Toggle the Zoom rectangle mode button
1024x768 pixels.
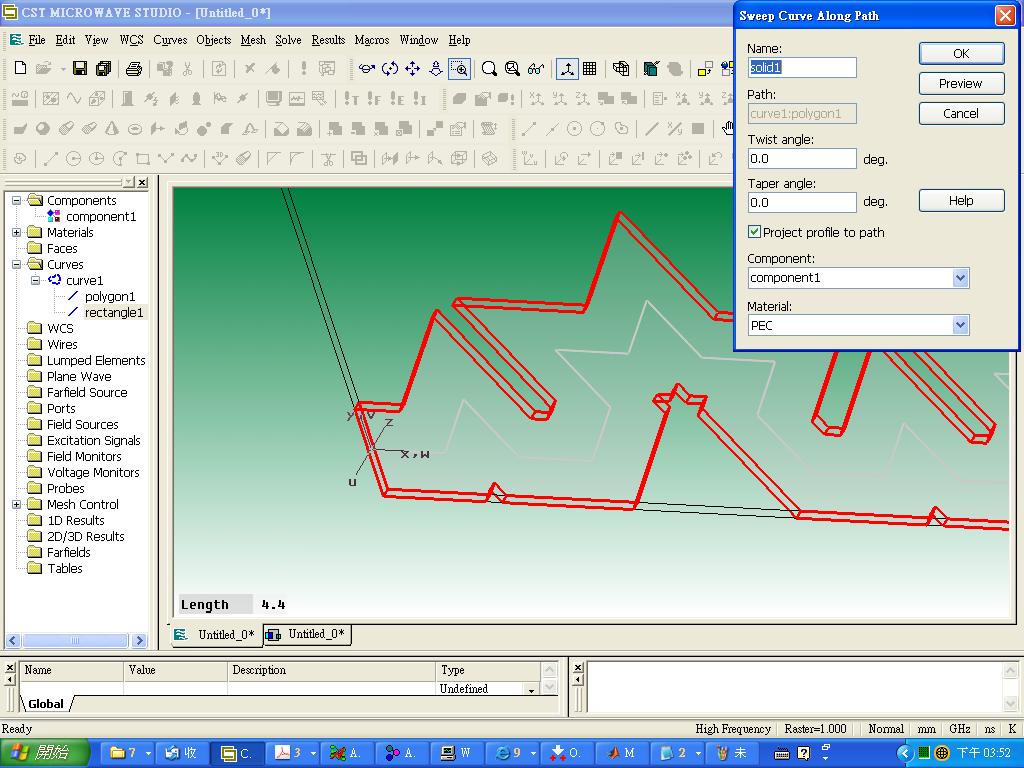click(x=460, y=69)
